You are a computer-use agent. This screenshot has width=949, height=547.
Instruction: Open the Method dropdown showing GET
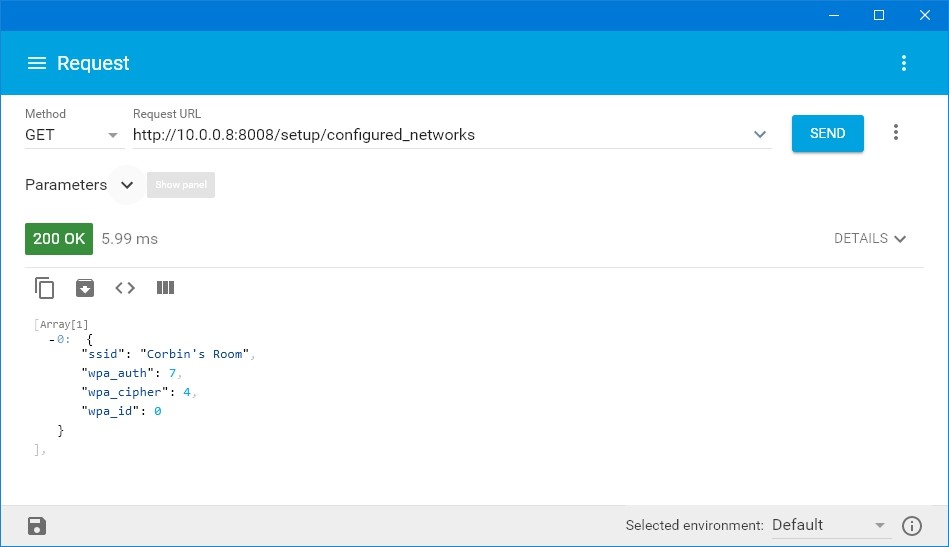(x=72, y=135)
